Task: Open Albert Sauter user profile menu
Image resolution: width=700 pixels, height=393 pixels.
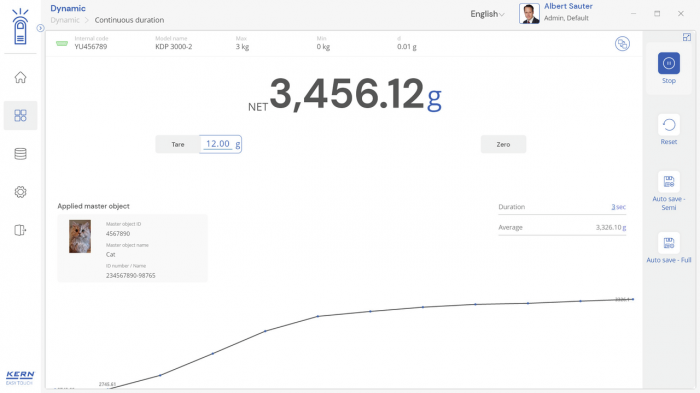Action: coord(556,13)
